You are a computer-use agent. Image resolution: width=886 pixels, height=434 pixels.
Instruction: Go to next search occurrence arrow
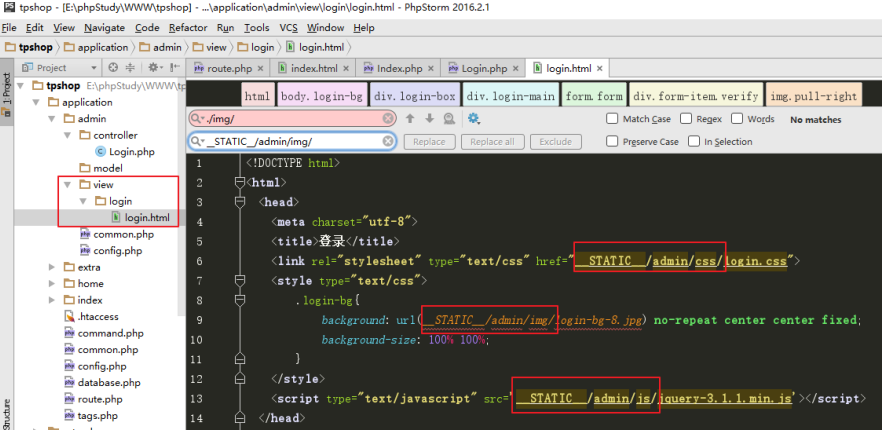tap(429, 119)
